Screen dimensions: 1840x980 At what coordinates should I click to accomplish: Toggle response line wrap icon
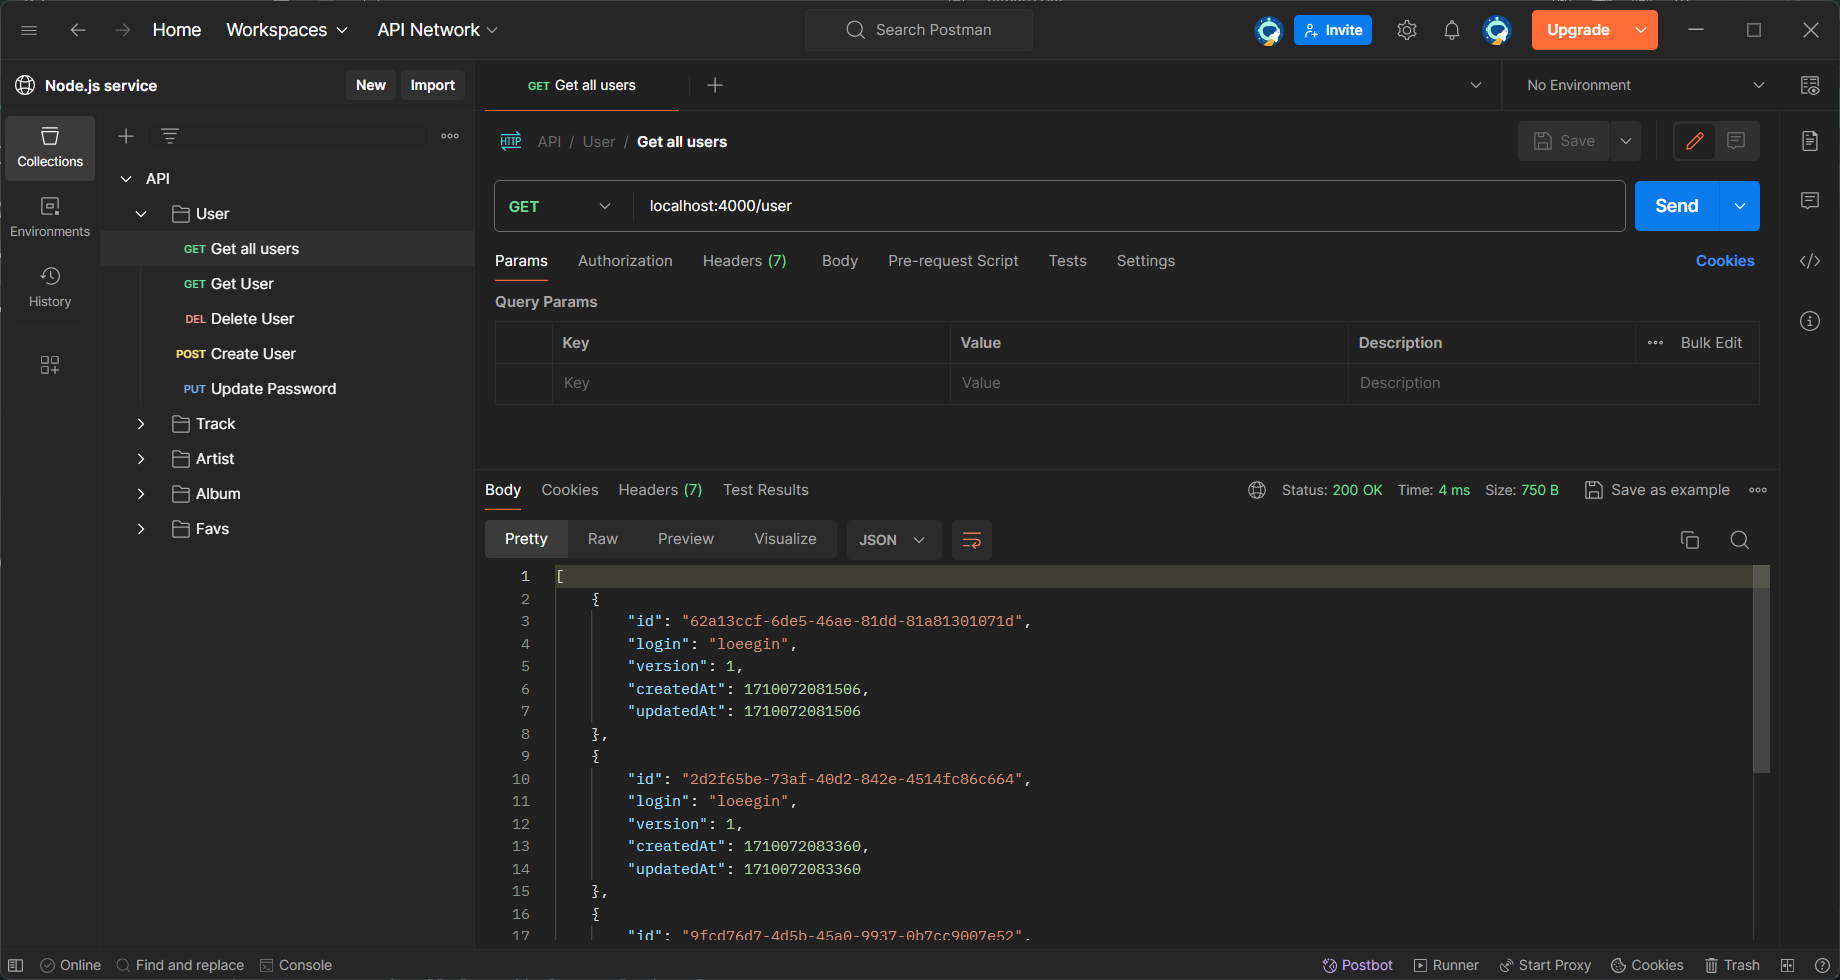pyautogui.click(x=971, y=540)
